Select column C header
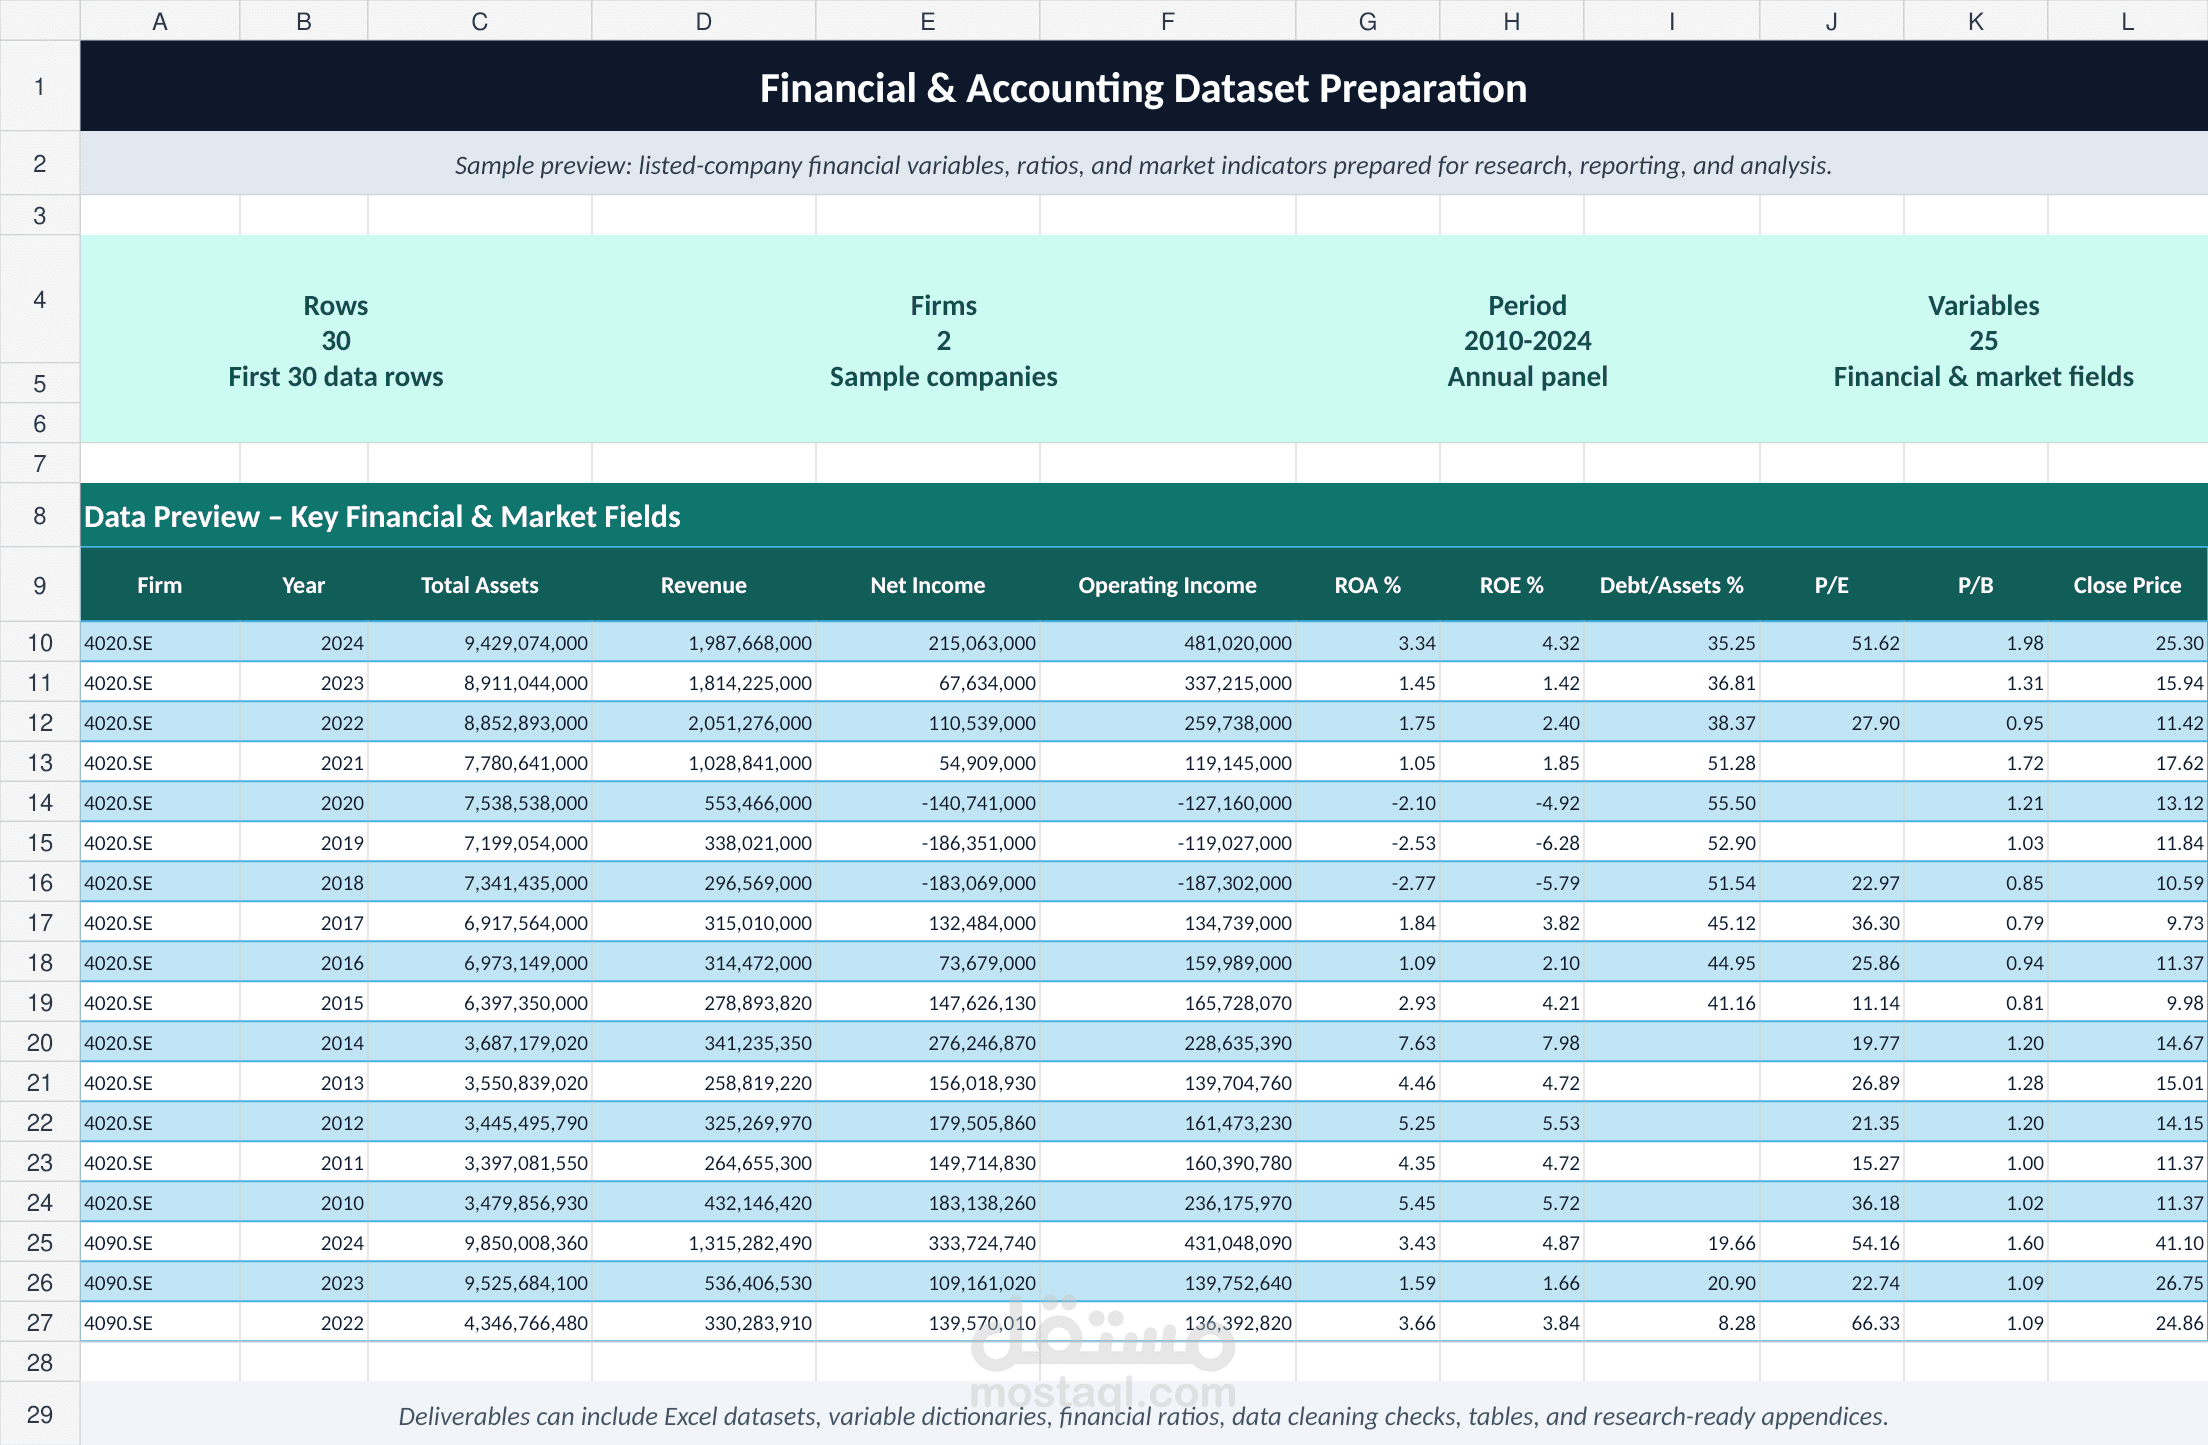This screenshot has height=1445, width=2208. click(480, 21)
